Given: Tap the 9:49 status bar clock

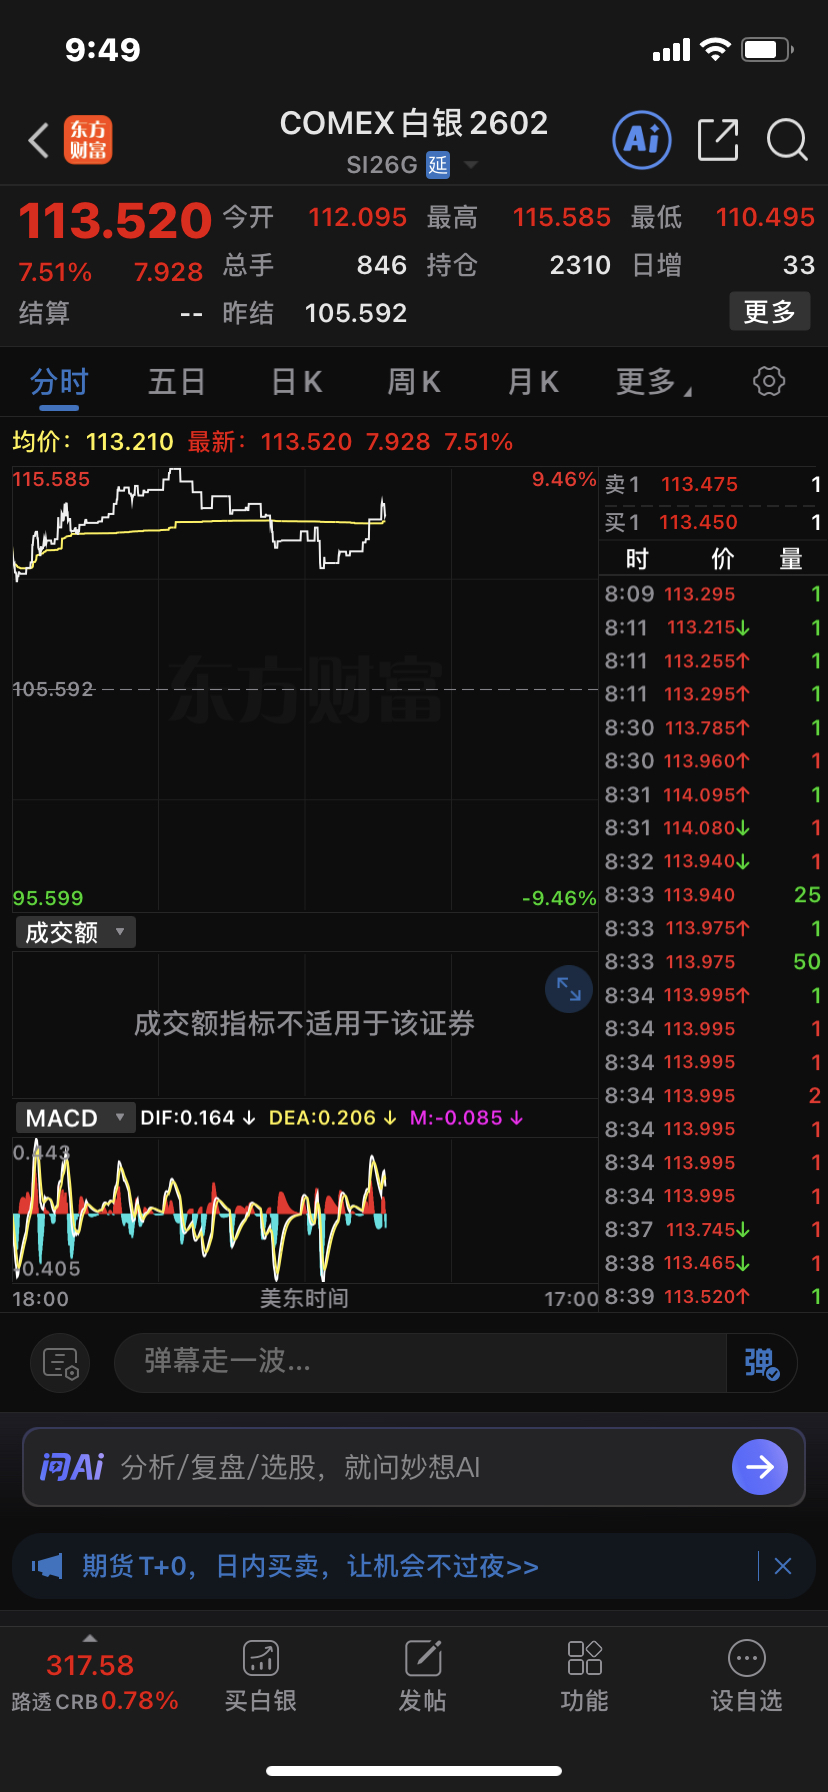Looking at the screenshot, I should (103, 49).
